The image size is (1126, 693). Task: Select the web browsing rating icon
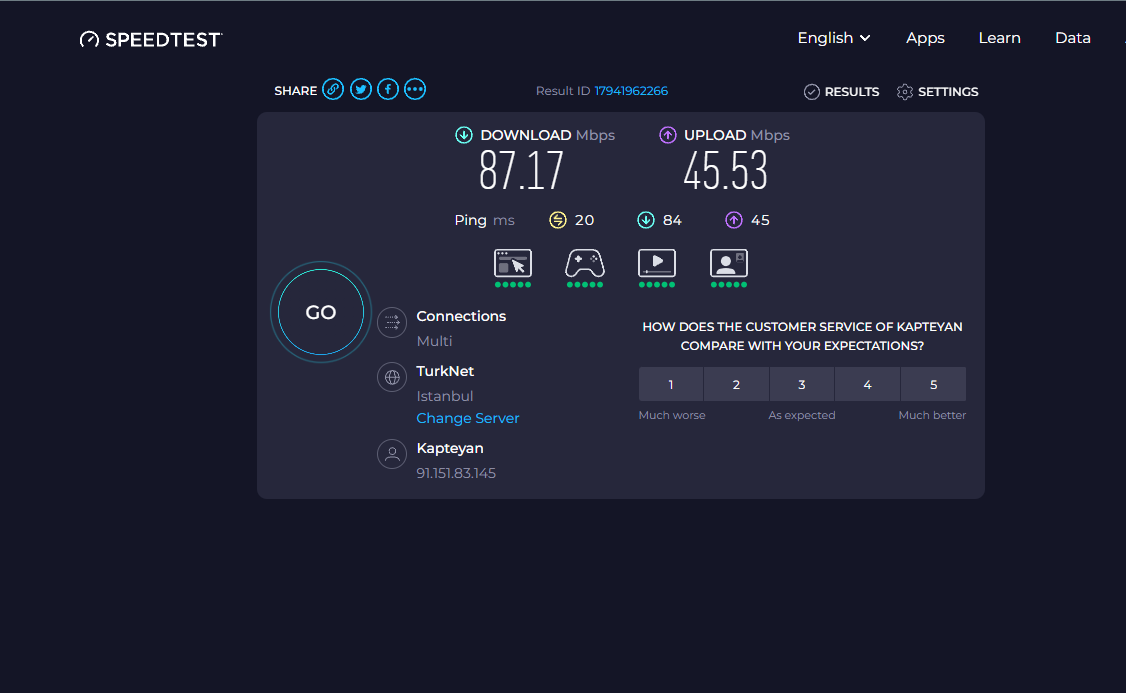513,268
